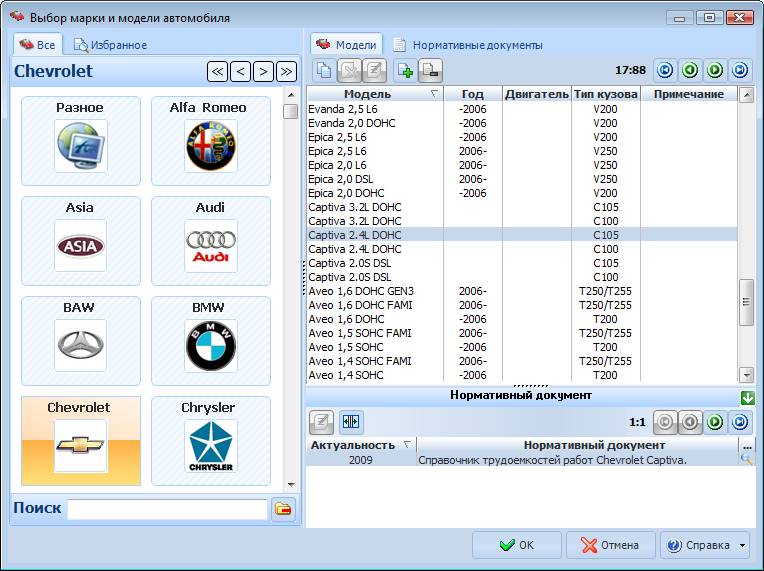Open the Справка dropdown arrow
The height and width of the screenshot is (571, 764).
743,546
